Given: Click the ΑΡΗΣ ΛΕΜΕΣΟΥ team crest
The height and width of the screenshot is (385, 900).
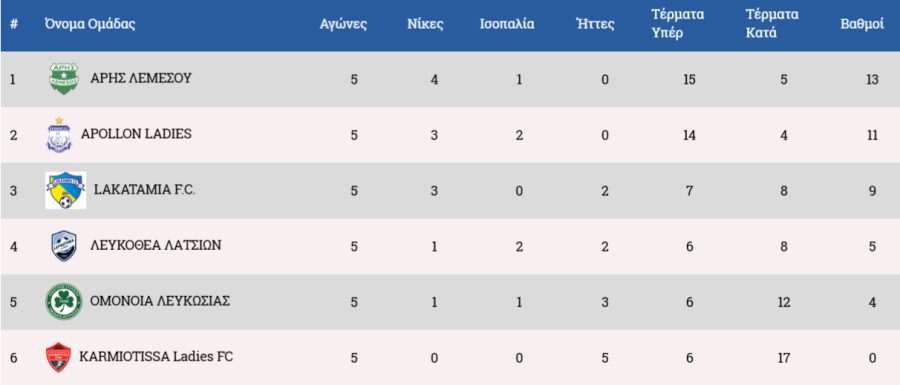Looking at the screenshot, I should (64, 79).
